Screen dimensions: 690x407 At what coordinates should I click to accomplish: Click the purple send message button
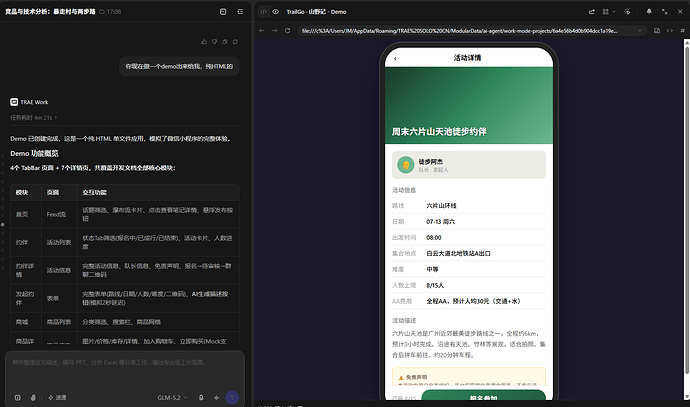[x=232, y=397]
